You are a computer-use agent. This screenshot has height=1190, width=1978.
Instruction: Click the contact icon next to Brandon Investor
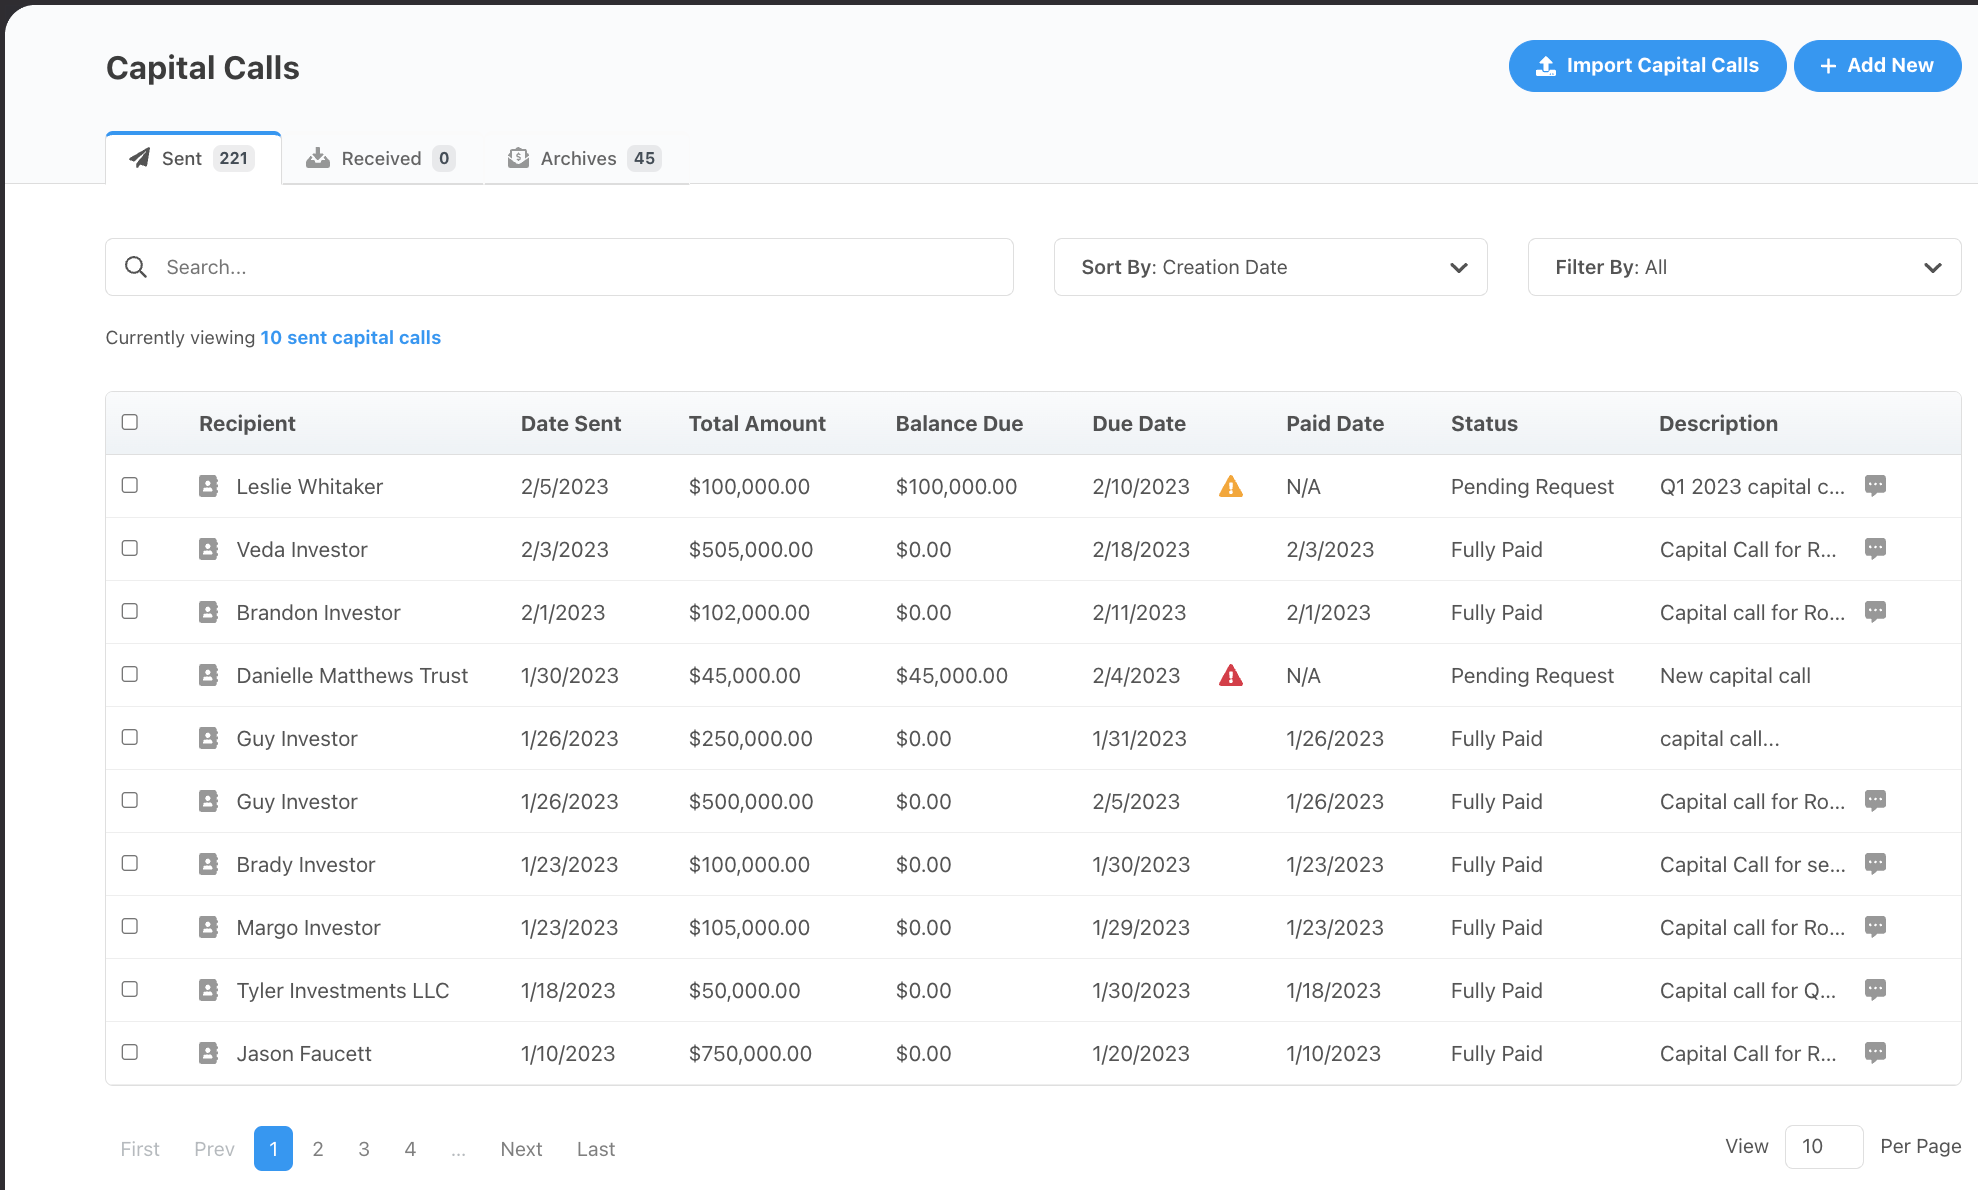pyautogui.click(x=208, y=612)
